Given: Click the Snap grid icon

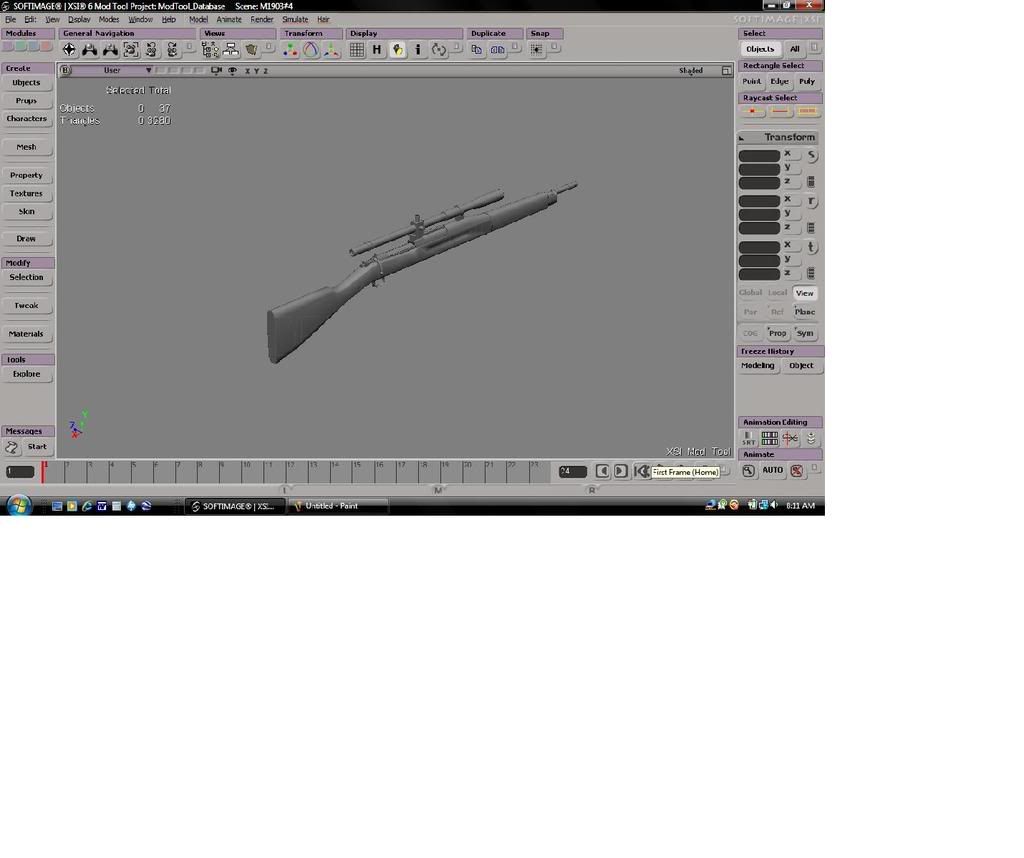Looking at the screenshot, I should point(536,50).
